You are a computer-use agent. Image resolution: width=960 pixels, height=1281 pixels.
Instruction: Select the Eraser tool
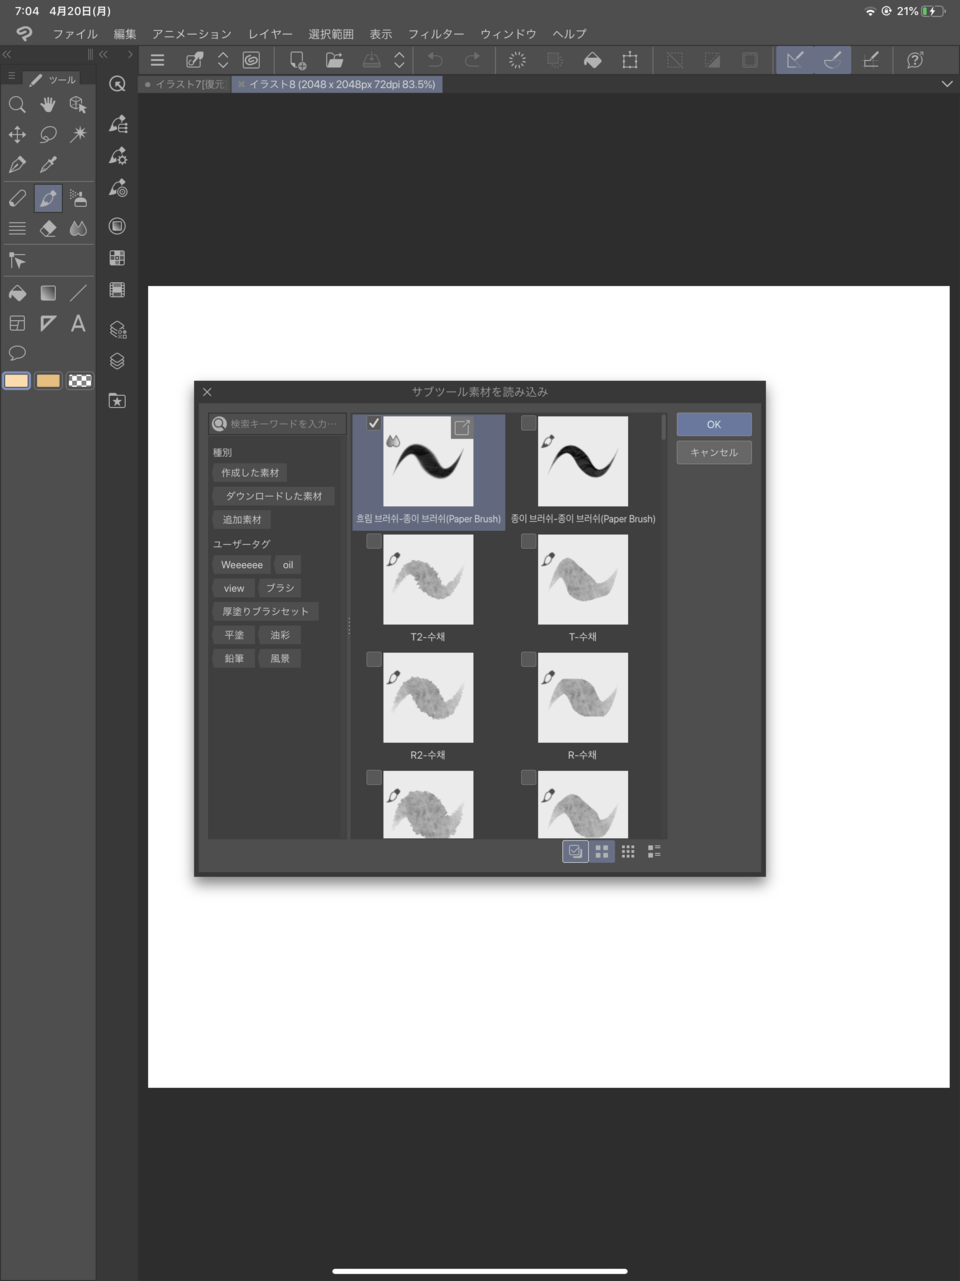click(x=48, y=229)
